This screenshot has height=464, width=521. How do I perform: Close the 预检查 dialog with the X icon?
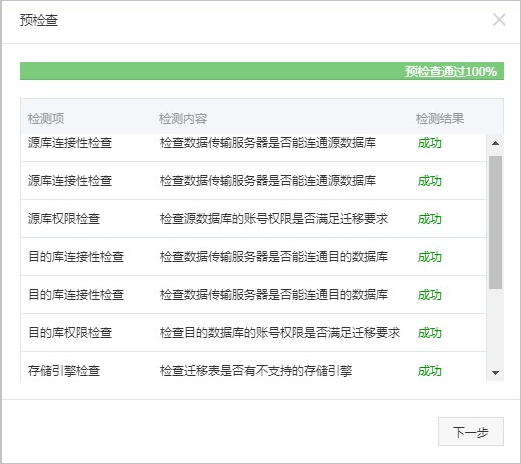point(499,20)
